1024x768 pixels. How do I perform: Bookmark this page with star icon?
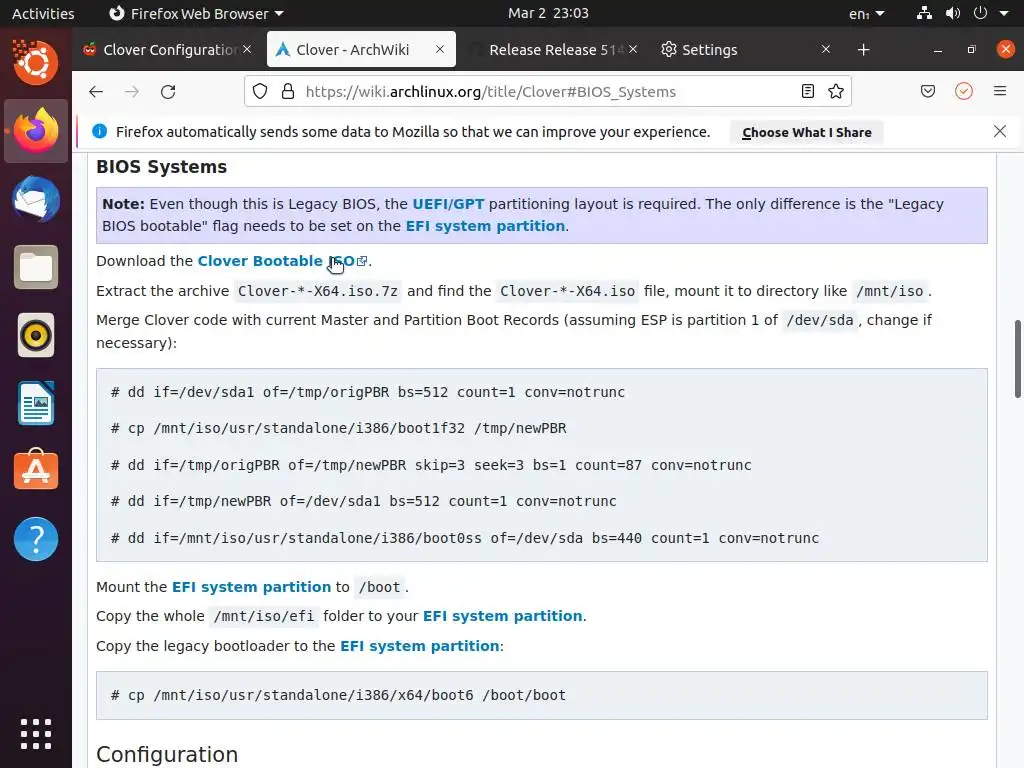tap(836, 91)
